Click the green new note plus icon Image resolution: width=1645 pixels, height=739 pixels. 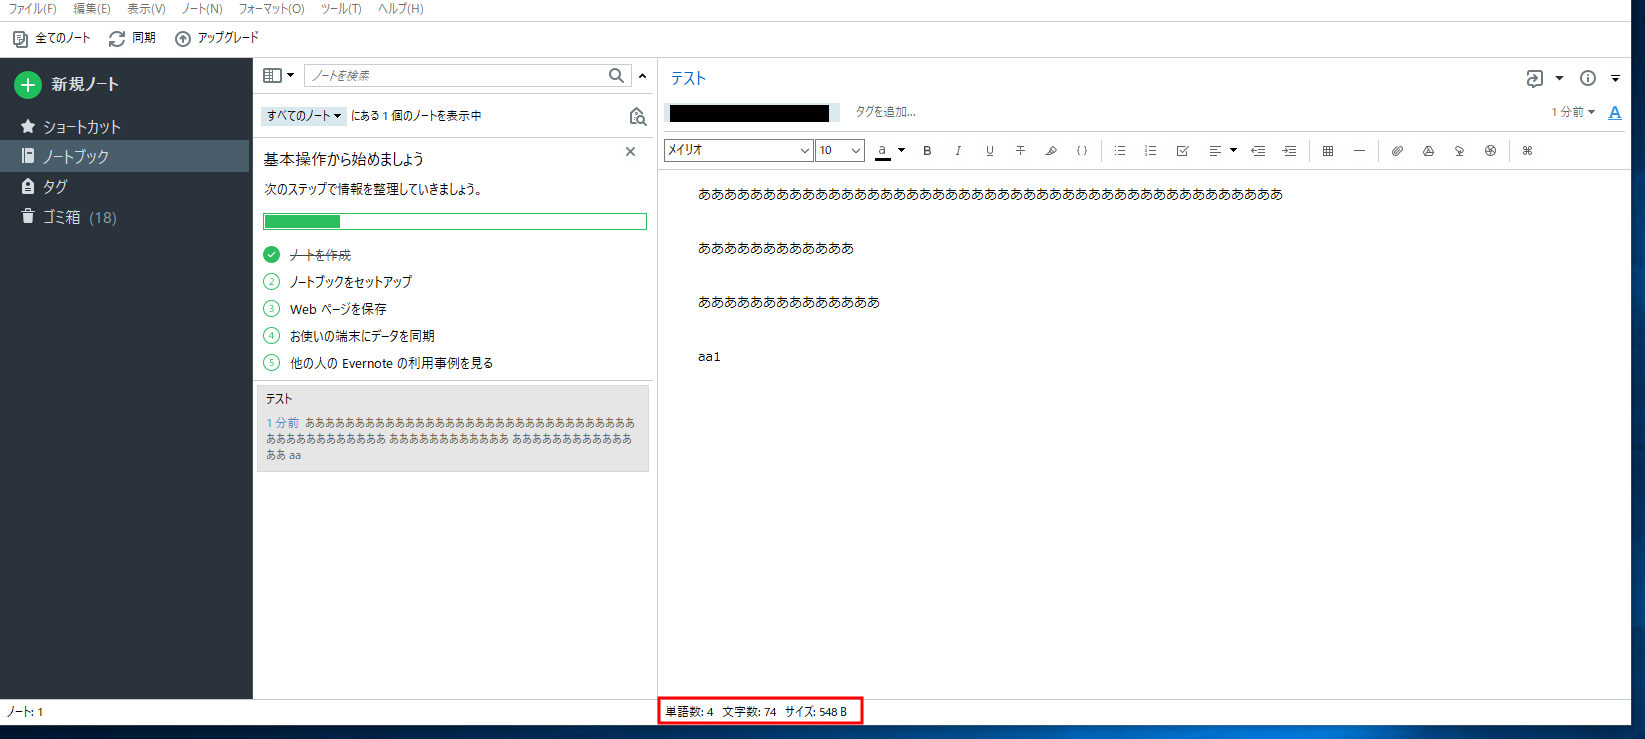click(x=28, y=85)
